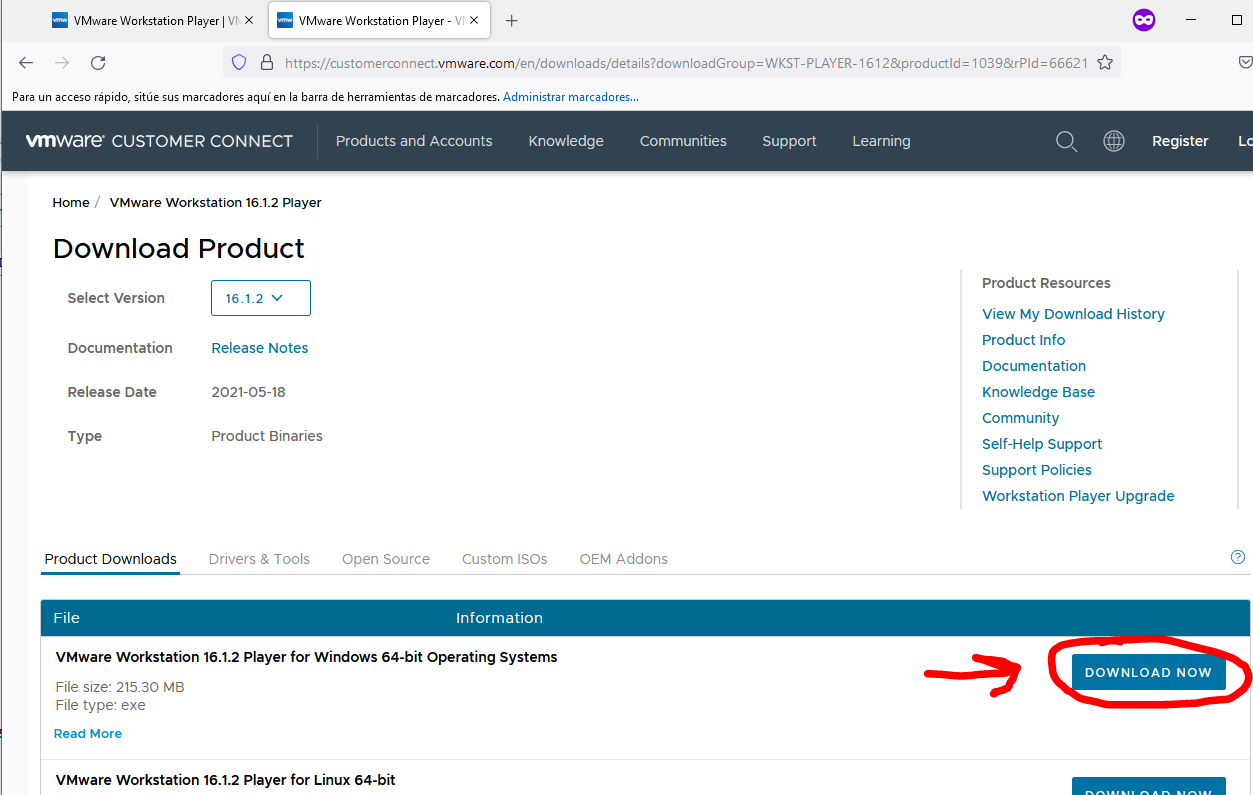Open Support Policies link
This screenshot has height=795, width=1253.
[x=1037, y=470]
